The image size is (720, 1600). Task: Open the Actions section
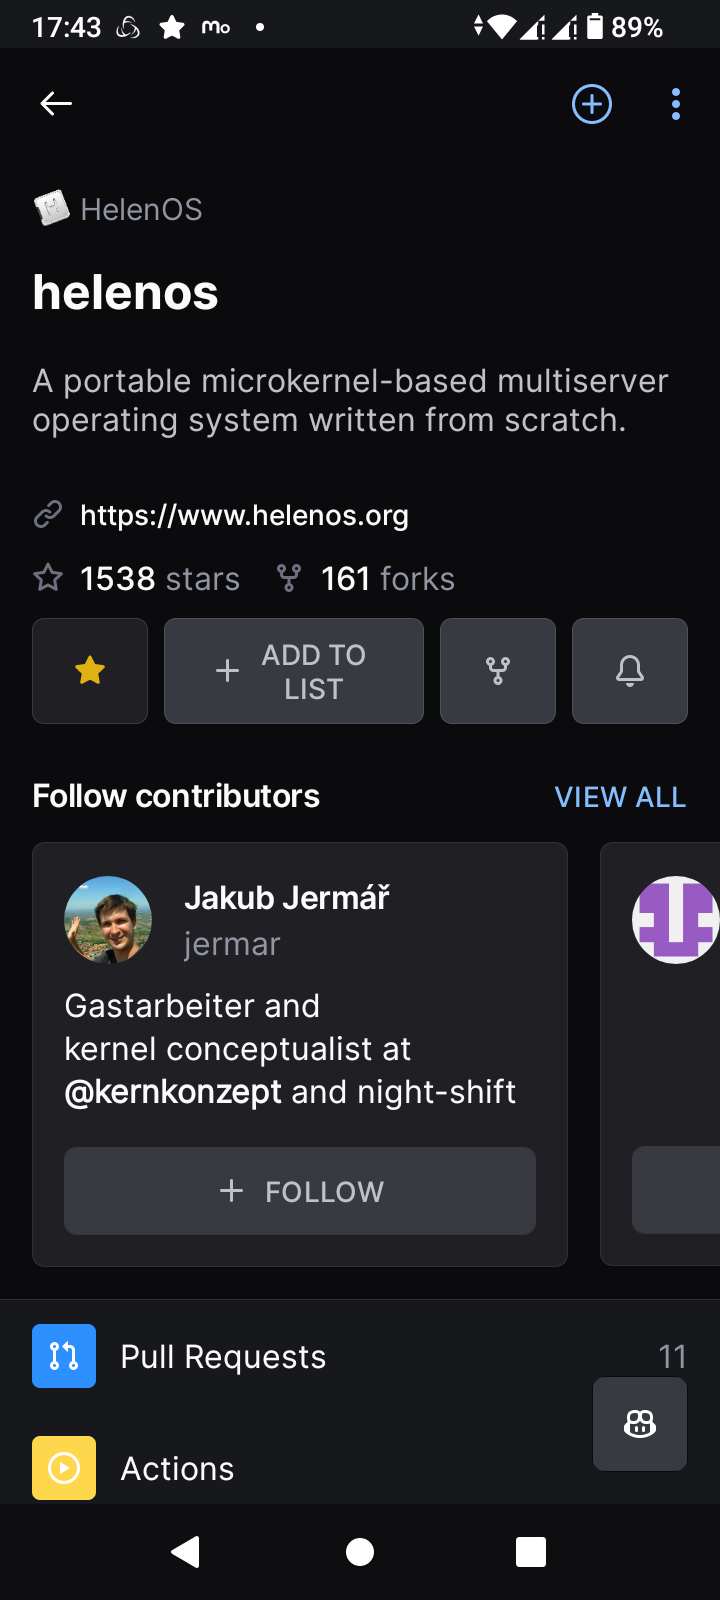pos(177,1468)
